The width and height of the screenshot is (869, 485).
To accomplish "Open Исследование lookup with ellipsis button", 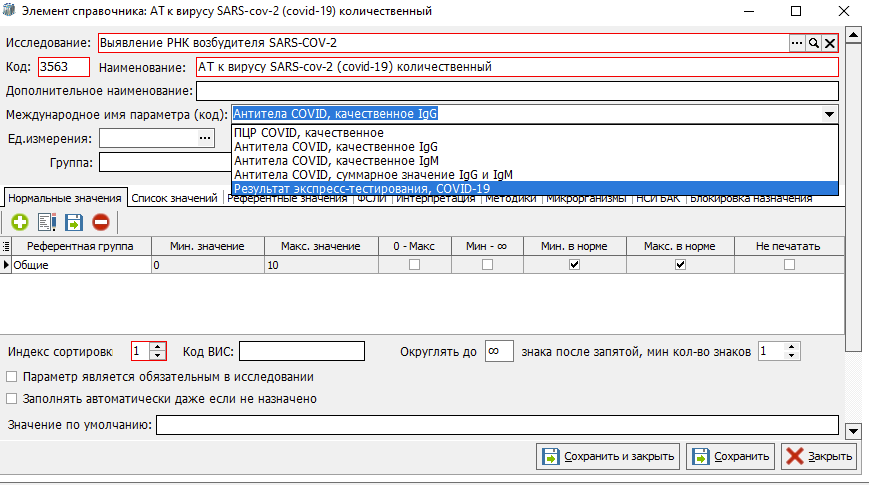I will coord(797,43).
